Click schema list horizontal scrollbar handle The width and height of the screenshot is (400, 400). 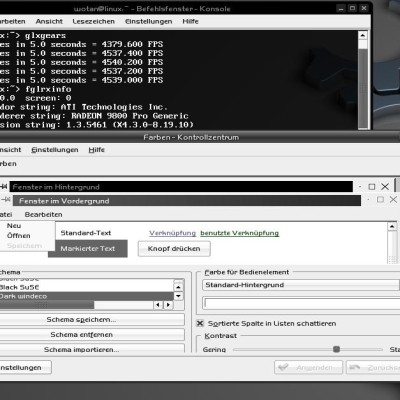(47, 305)
